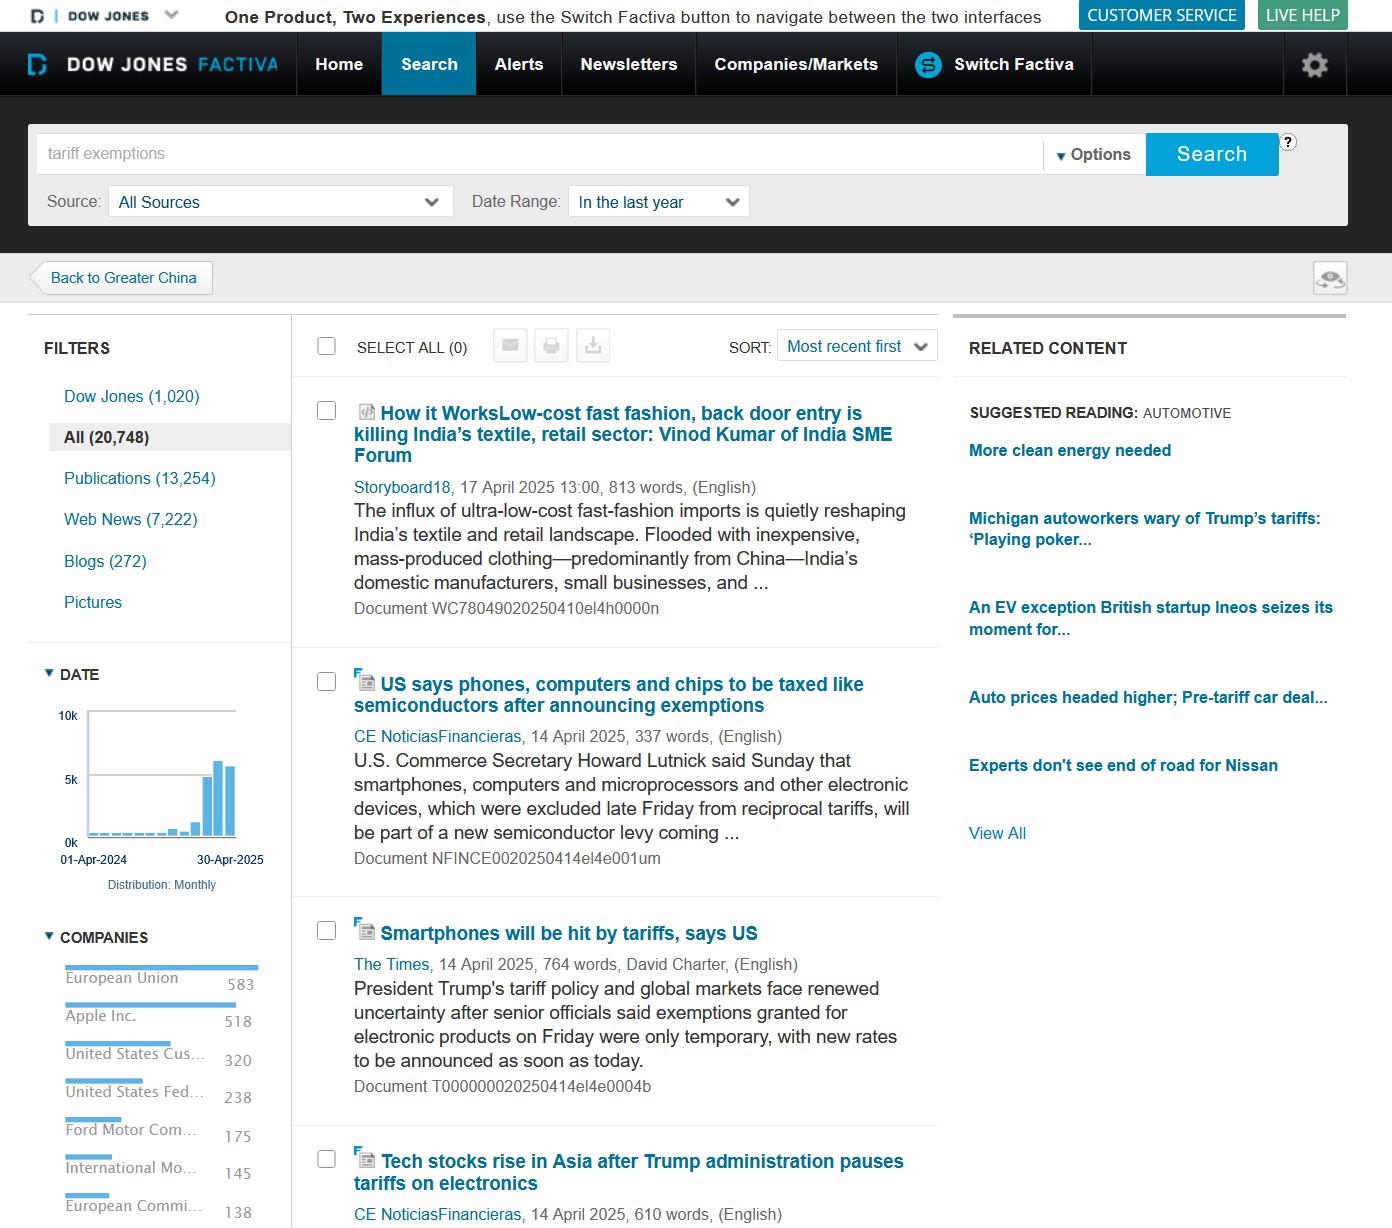1392x1228 pixels.
Task: Click the article icon beside Smartphones headline
Action: [365, 929]
